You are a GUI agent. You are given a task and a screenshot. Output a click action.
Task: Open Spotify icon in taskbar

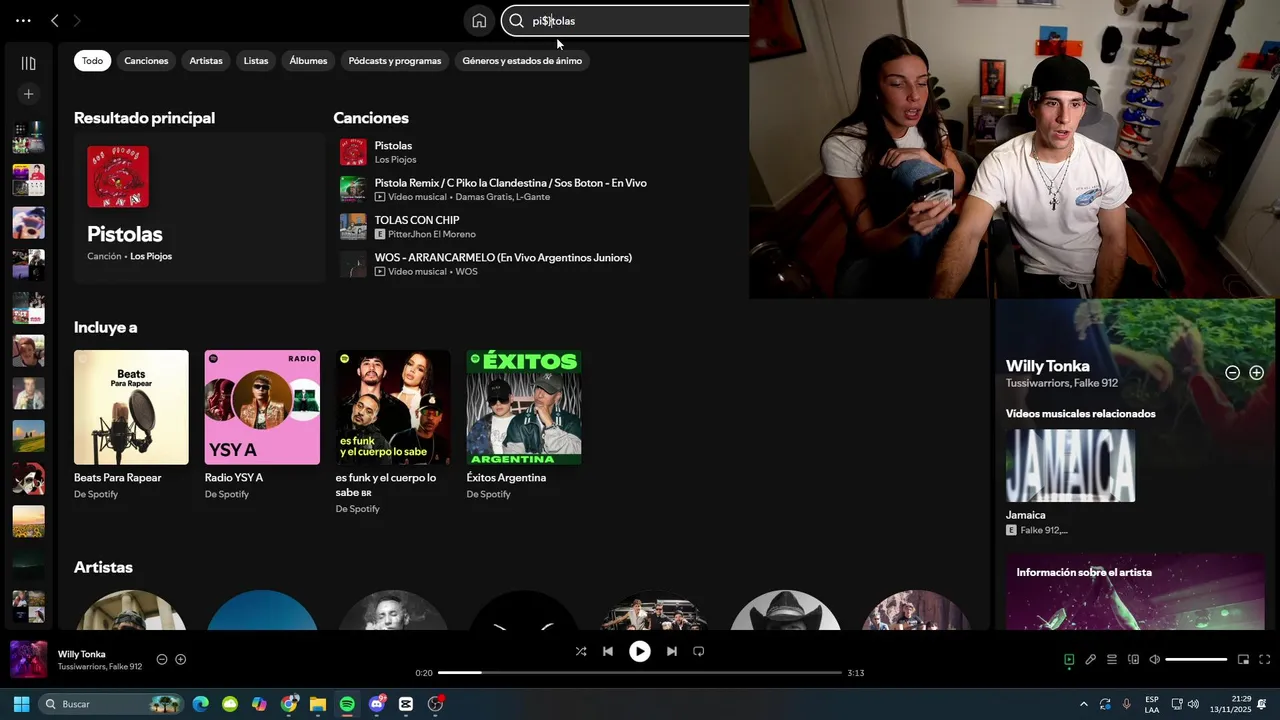point(347,704)
